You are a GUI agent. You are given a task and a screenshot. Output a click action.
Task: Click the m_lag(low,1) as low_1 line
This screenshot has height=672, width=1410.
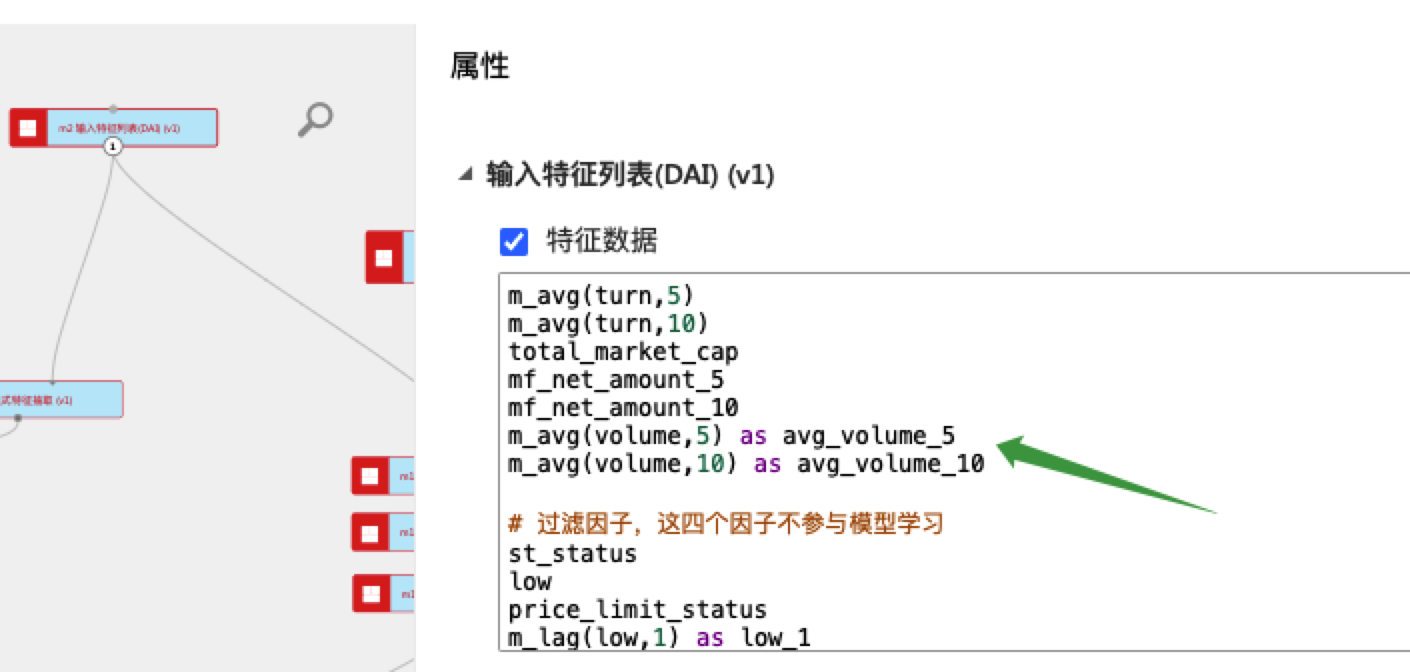click(x=659, y=637)
